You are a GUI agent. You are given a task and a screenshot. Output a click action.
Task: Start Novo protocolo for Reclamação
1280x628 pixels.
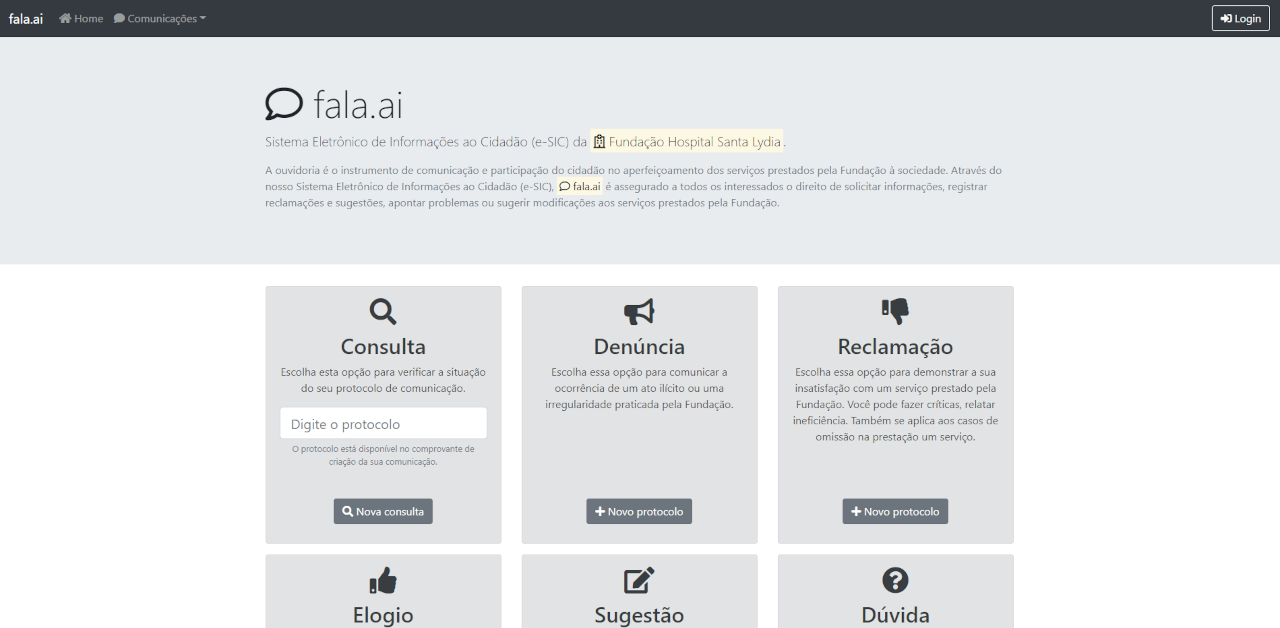[x=895, y=511]
